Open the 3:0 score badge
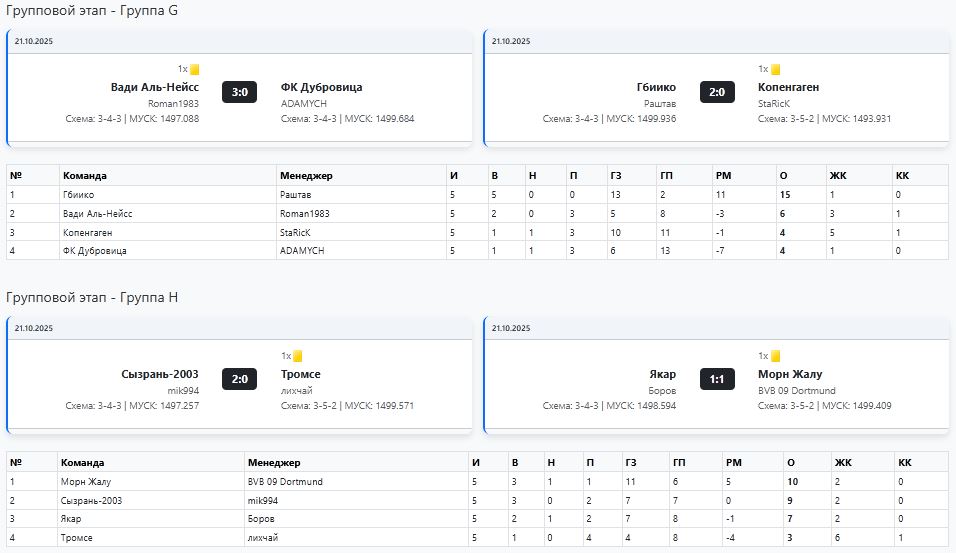The image size is (956, 553). (240, 92)
